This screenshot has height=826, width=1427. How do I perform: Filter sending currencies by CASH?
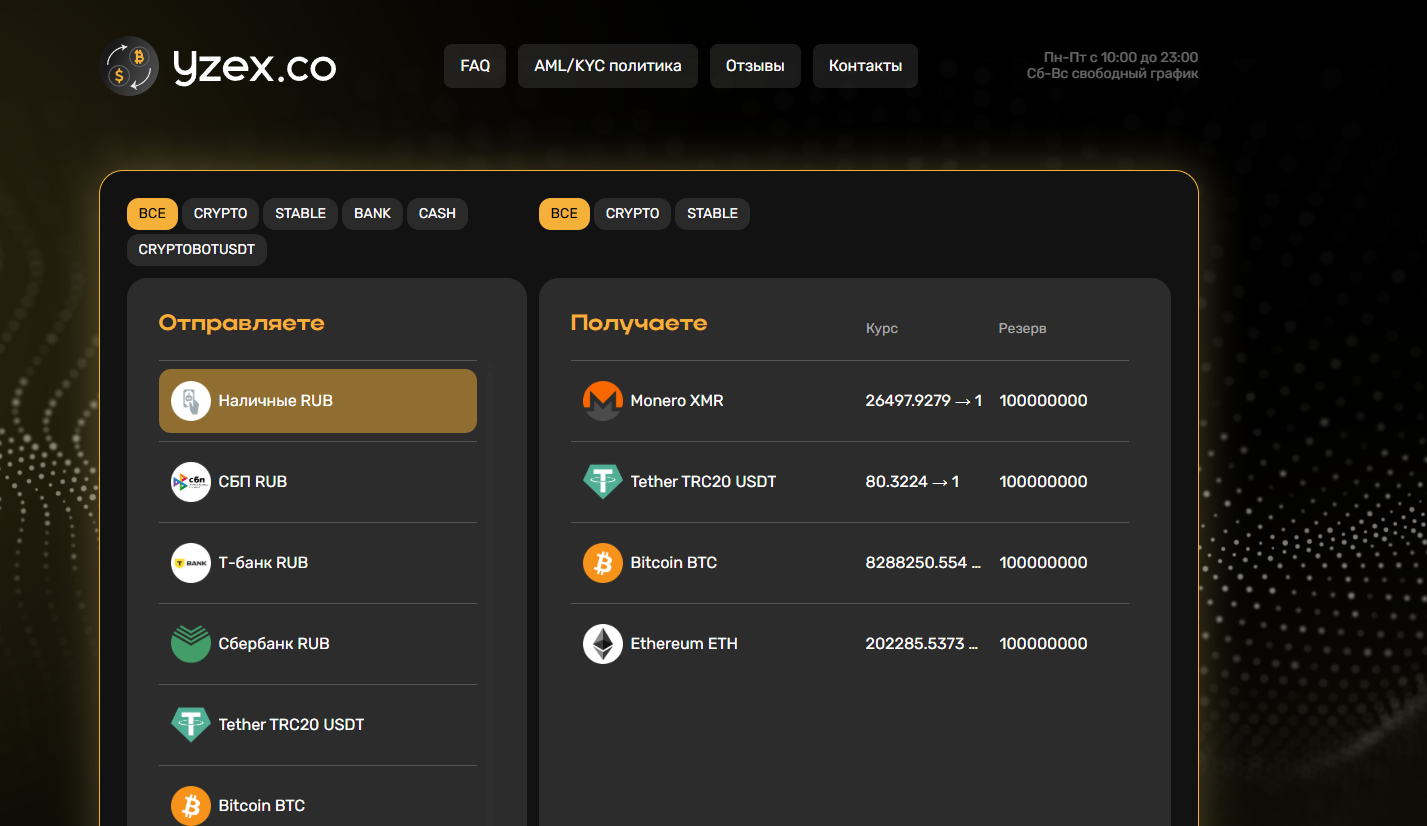pyautogui.click(x=437, y=214)
